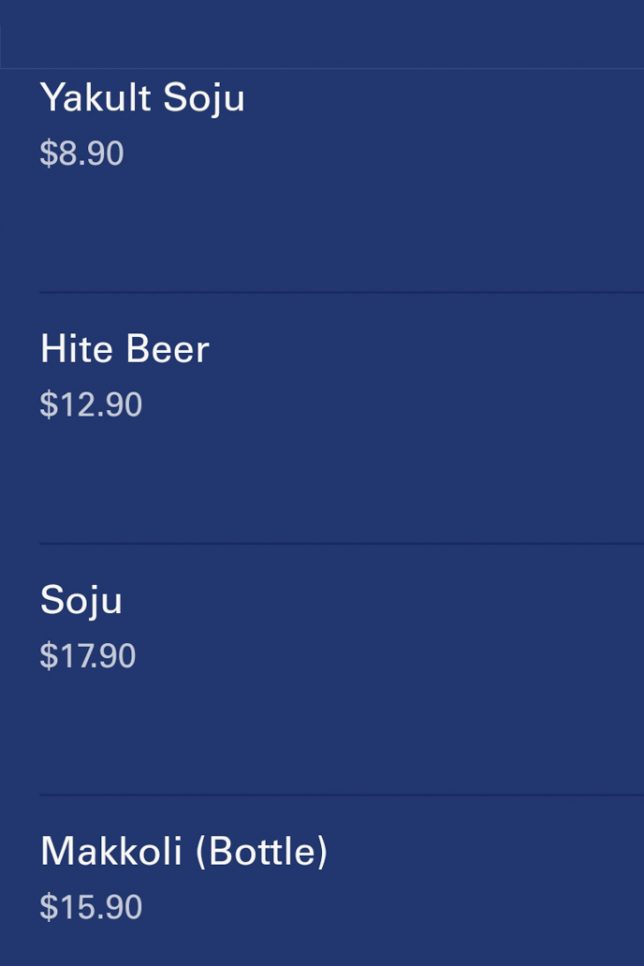Open the Hite Beer menu item
The image size is (644, 966).
point(124,349)
